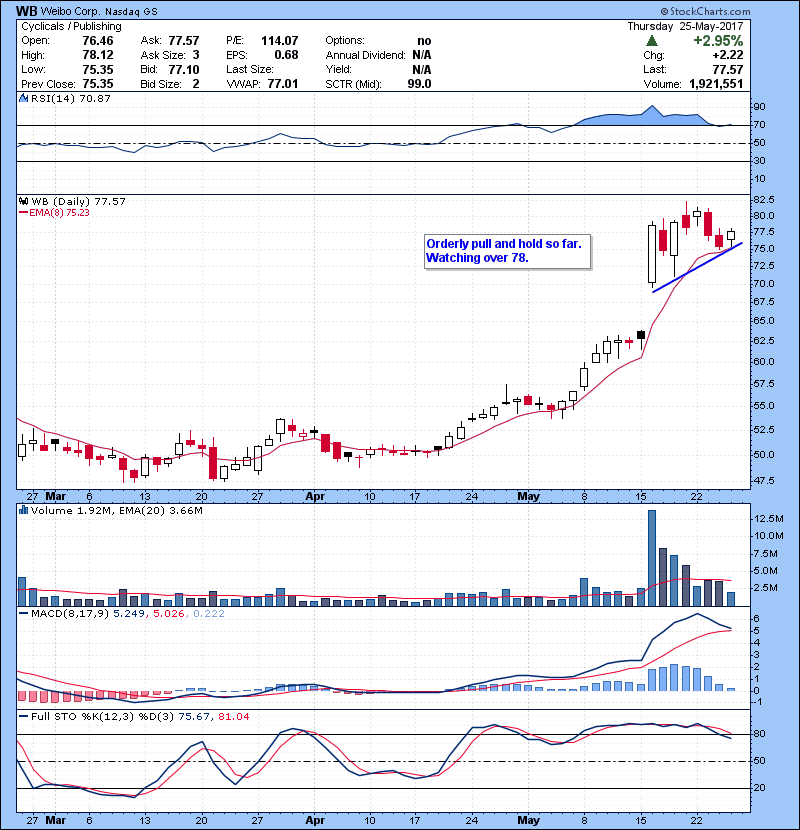Click the MACD(8,17,9) legend icon
The width and height of the screenshot is (800, 830).
click(23, 613)
